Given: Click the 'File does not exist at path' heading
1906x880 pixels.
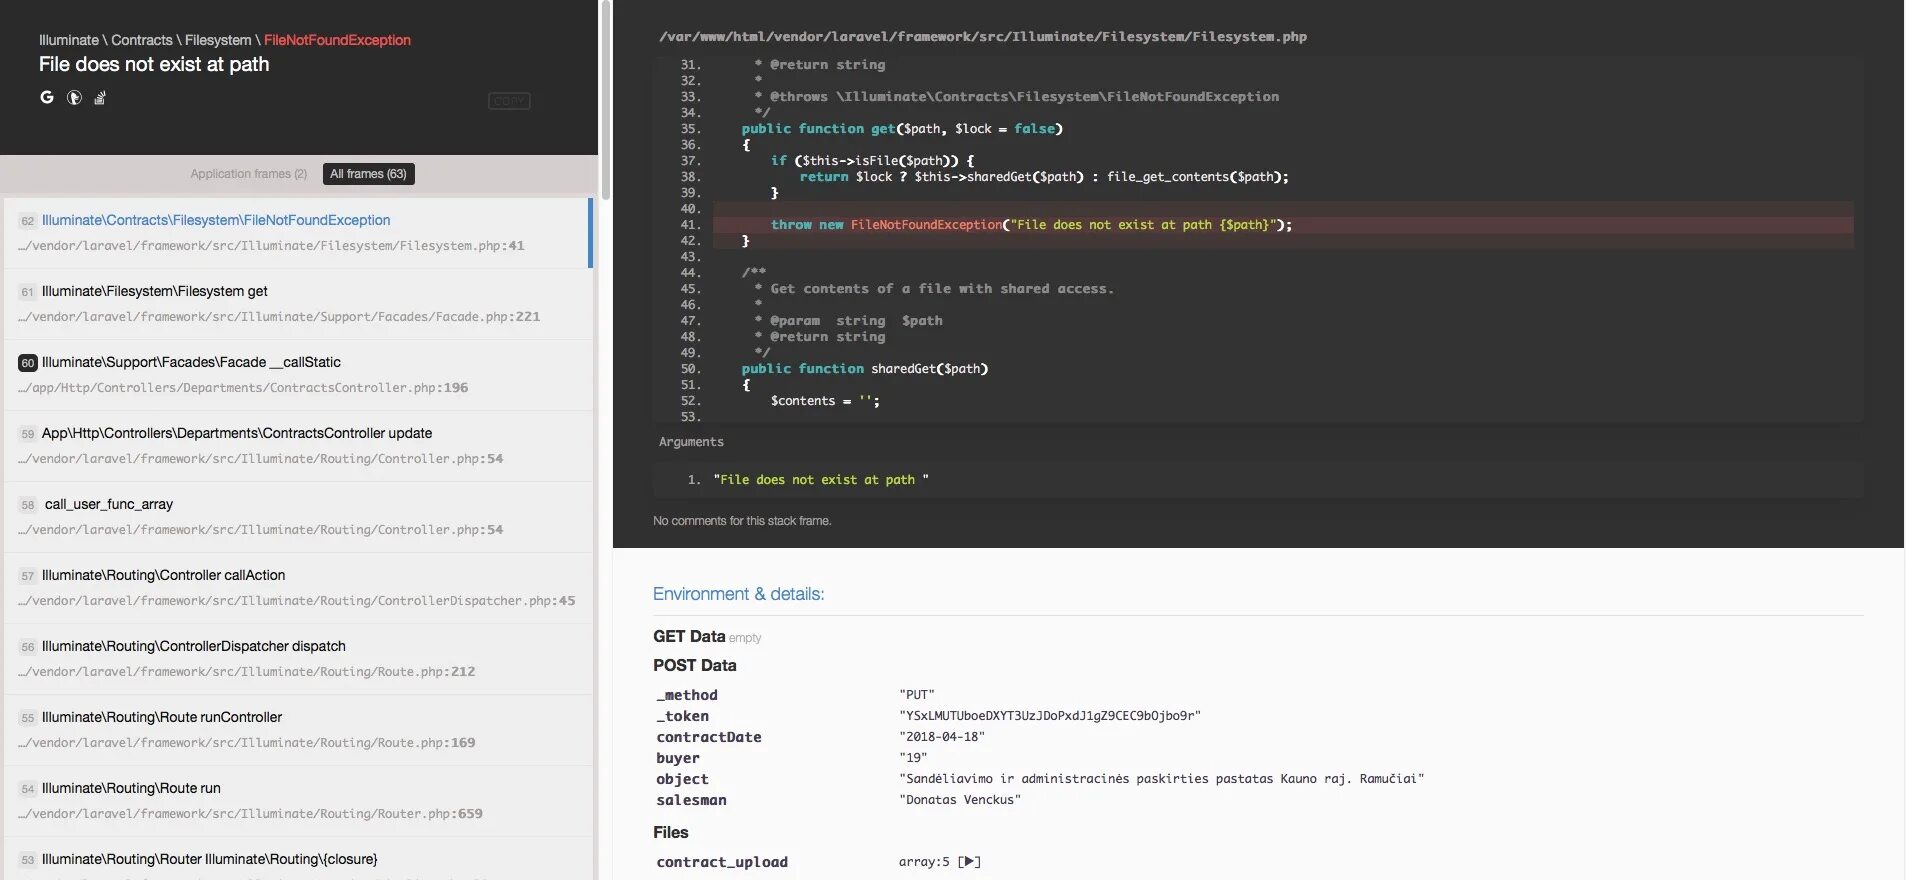Looking at the screenshot, I should (x=154, y=64).
